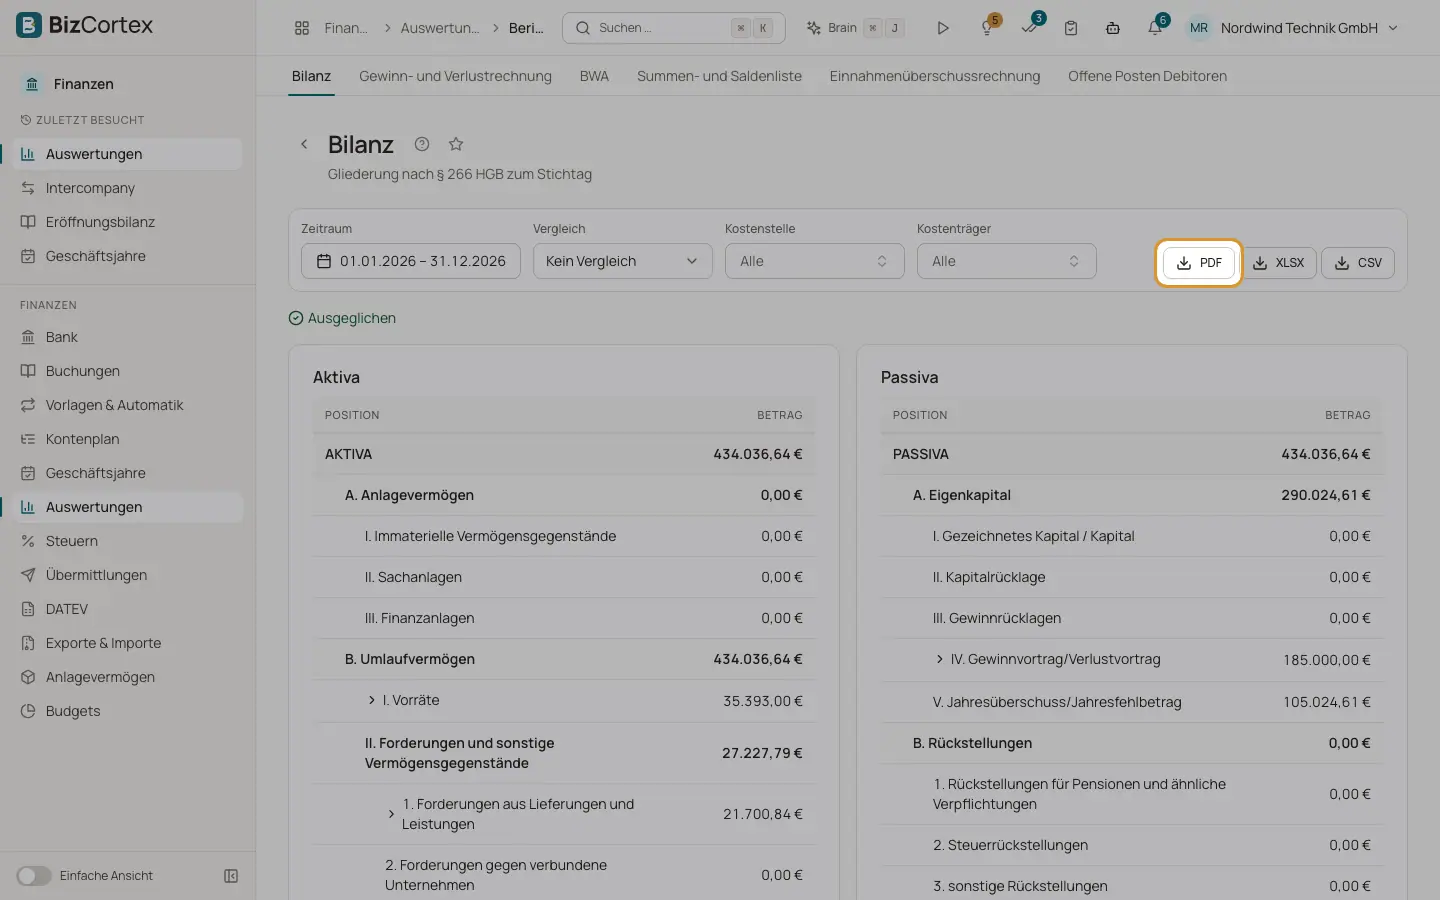This screenshot has height=900, width=1440.
Task: Open the Kostenträger dropdown
Action: tap(1006, 261)
